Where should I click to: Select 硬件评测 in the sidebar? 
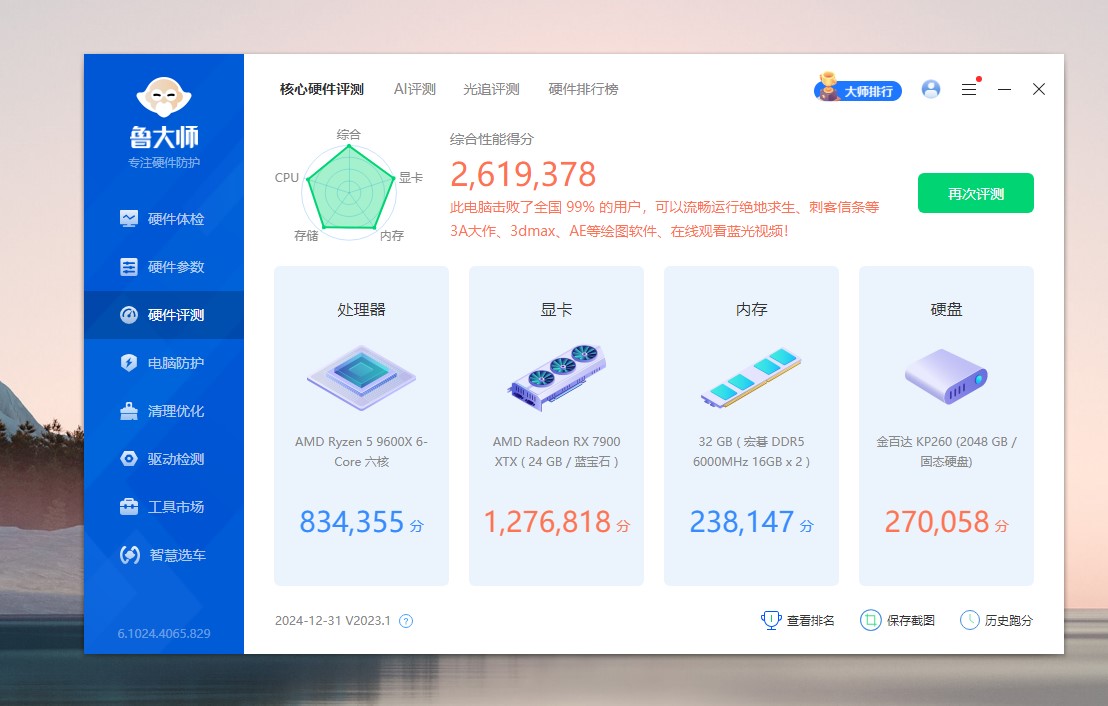[163, 315]
